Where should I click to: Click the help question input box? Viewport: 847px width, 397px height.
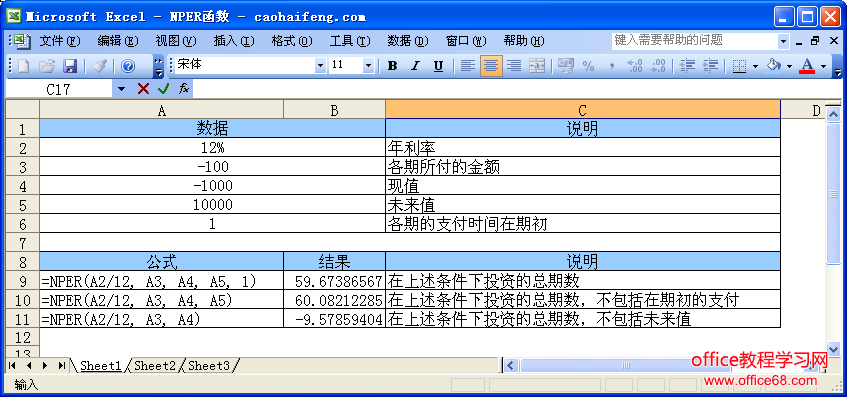(695, 41)
